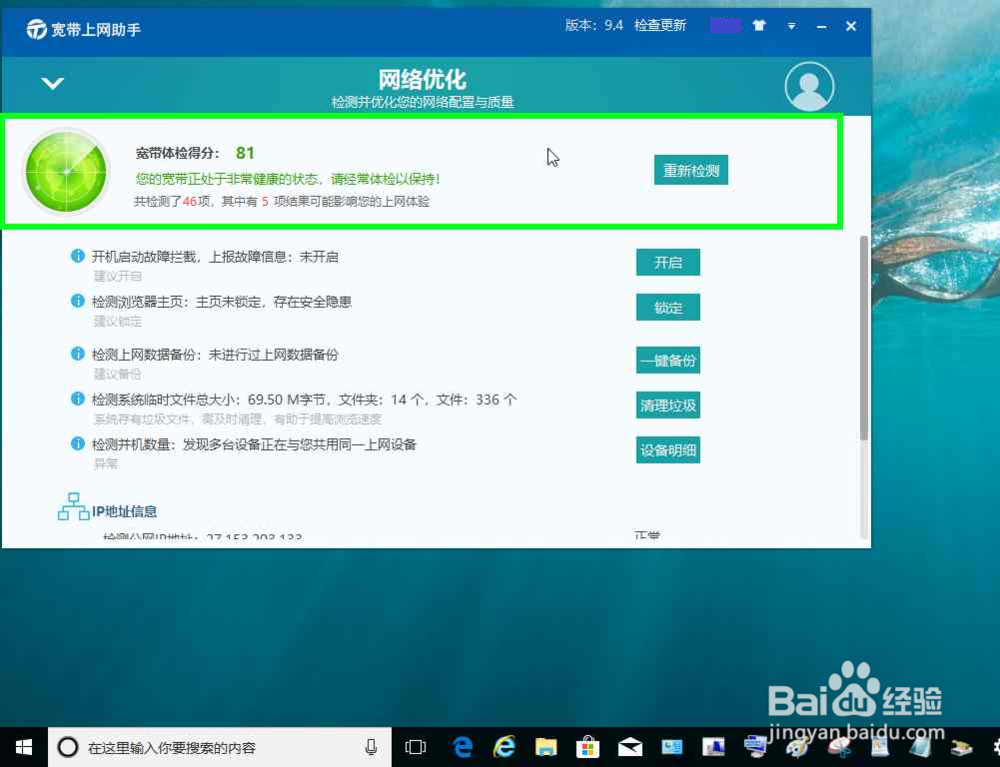This screenshot has height=767, width=1000.
Task: Click the Task View icon on taskbar
Action: coord(416,747)
